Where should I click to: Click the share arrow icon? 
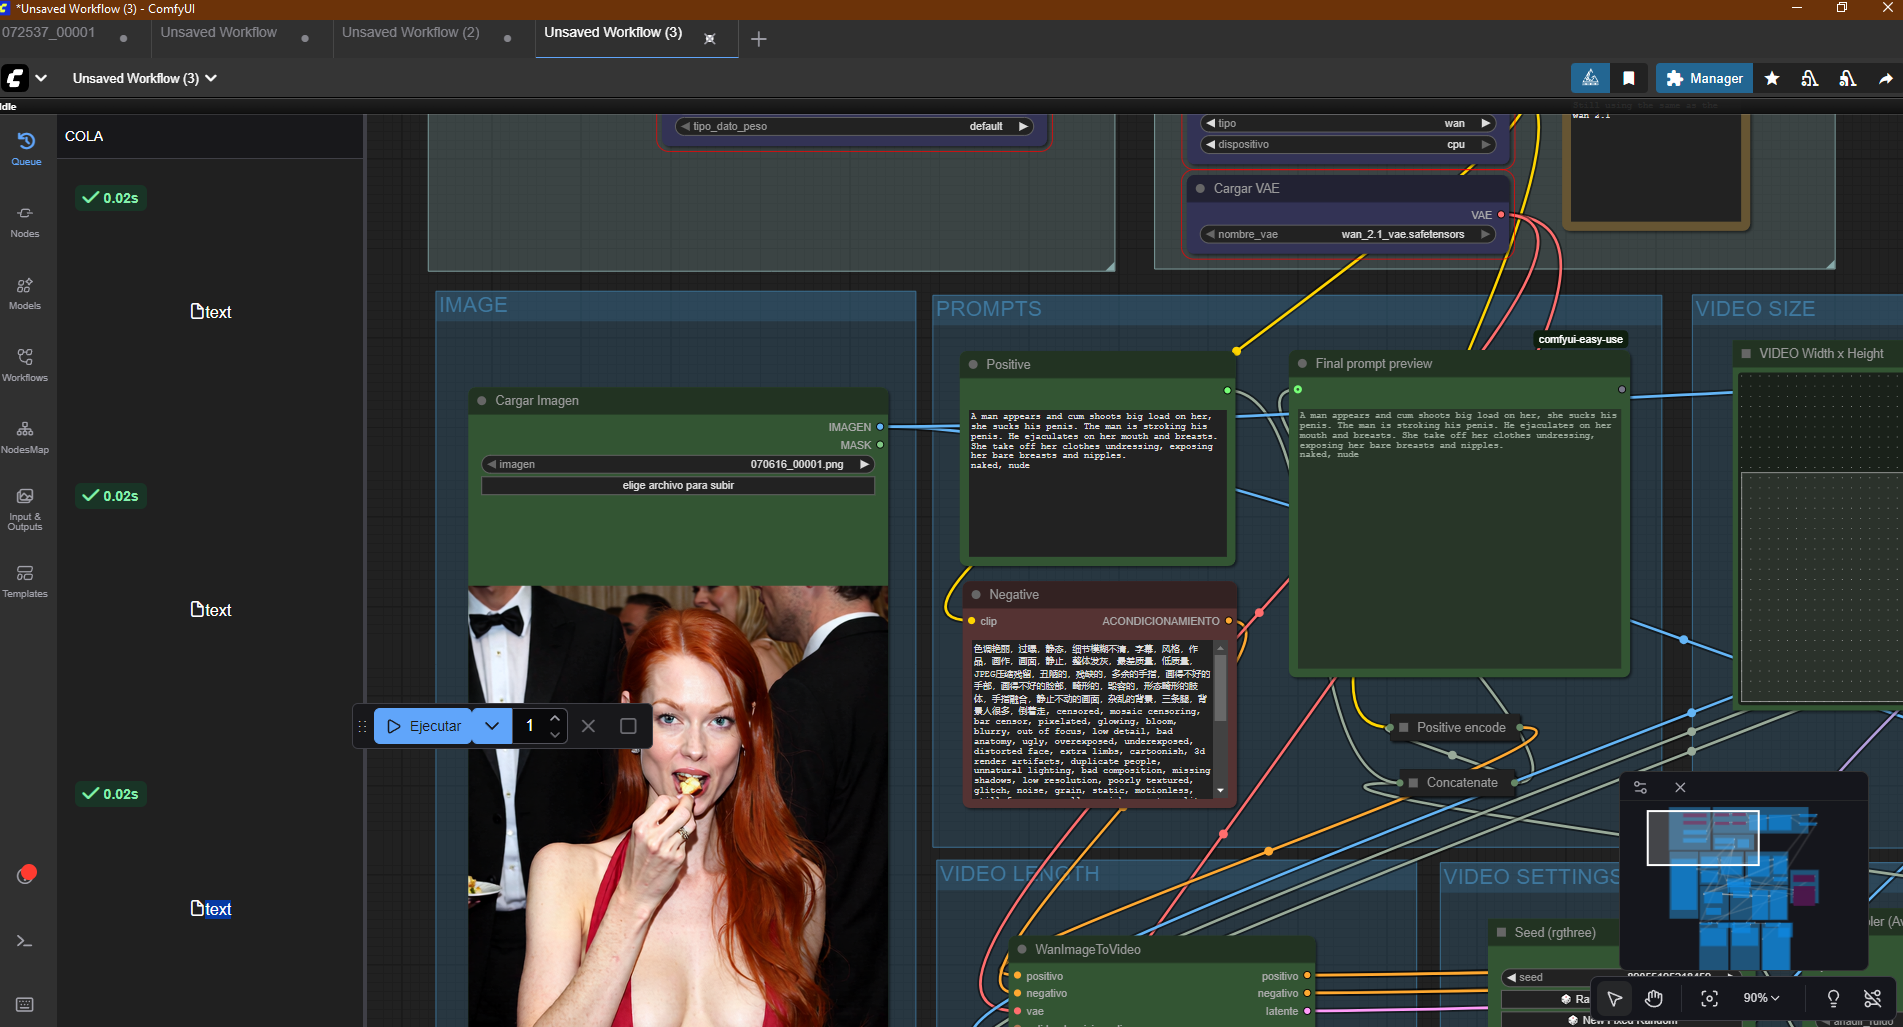tap(1885, 78)
